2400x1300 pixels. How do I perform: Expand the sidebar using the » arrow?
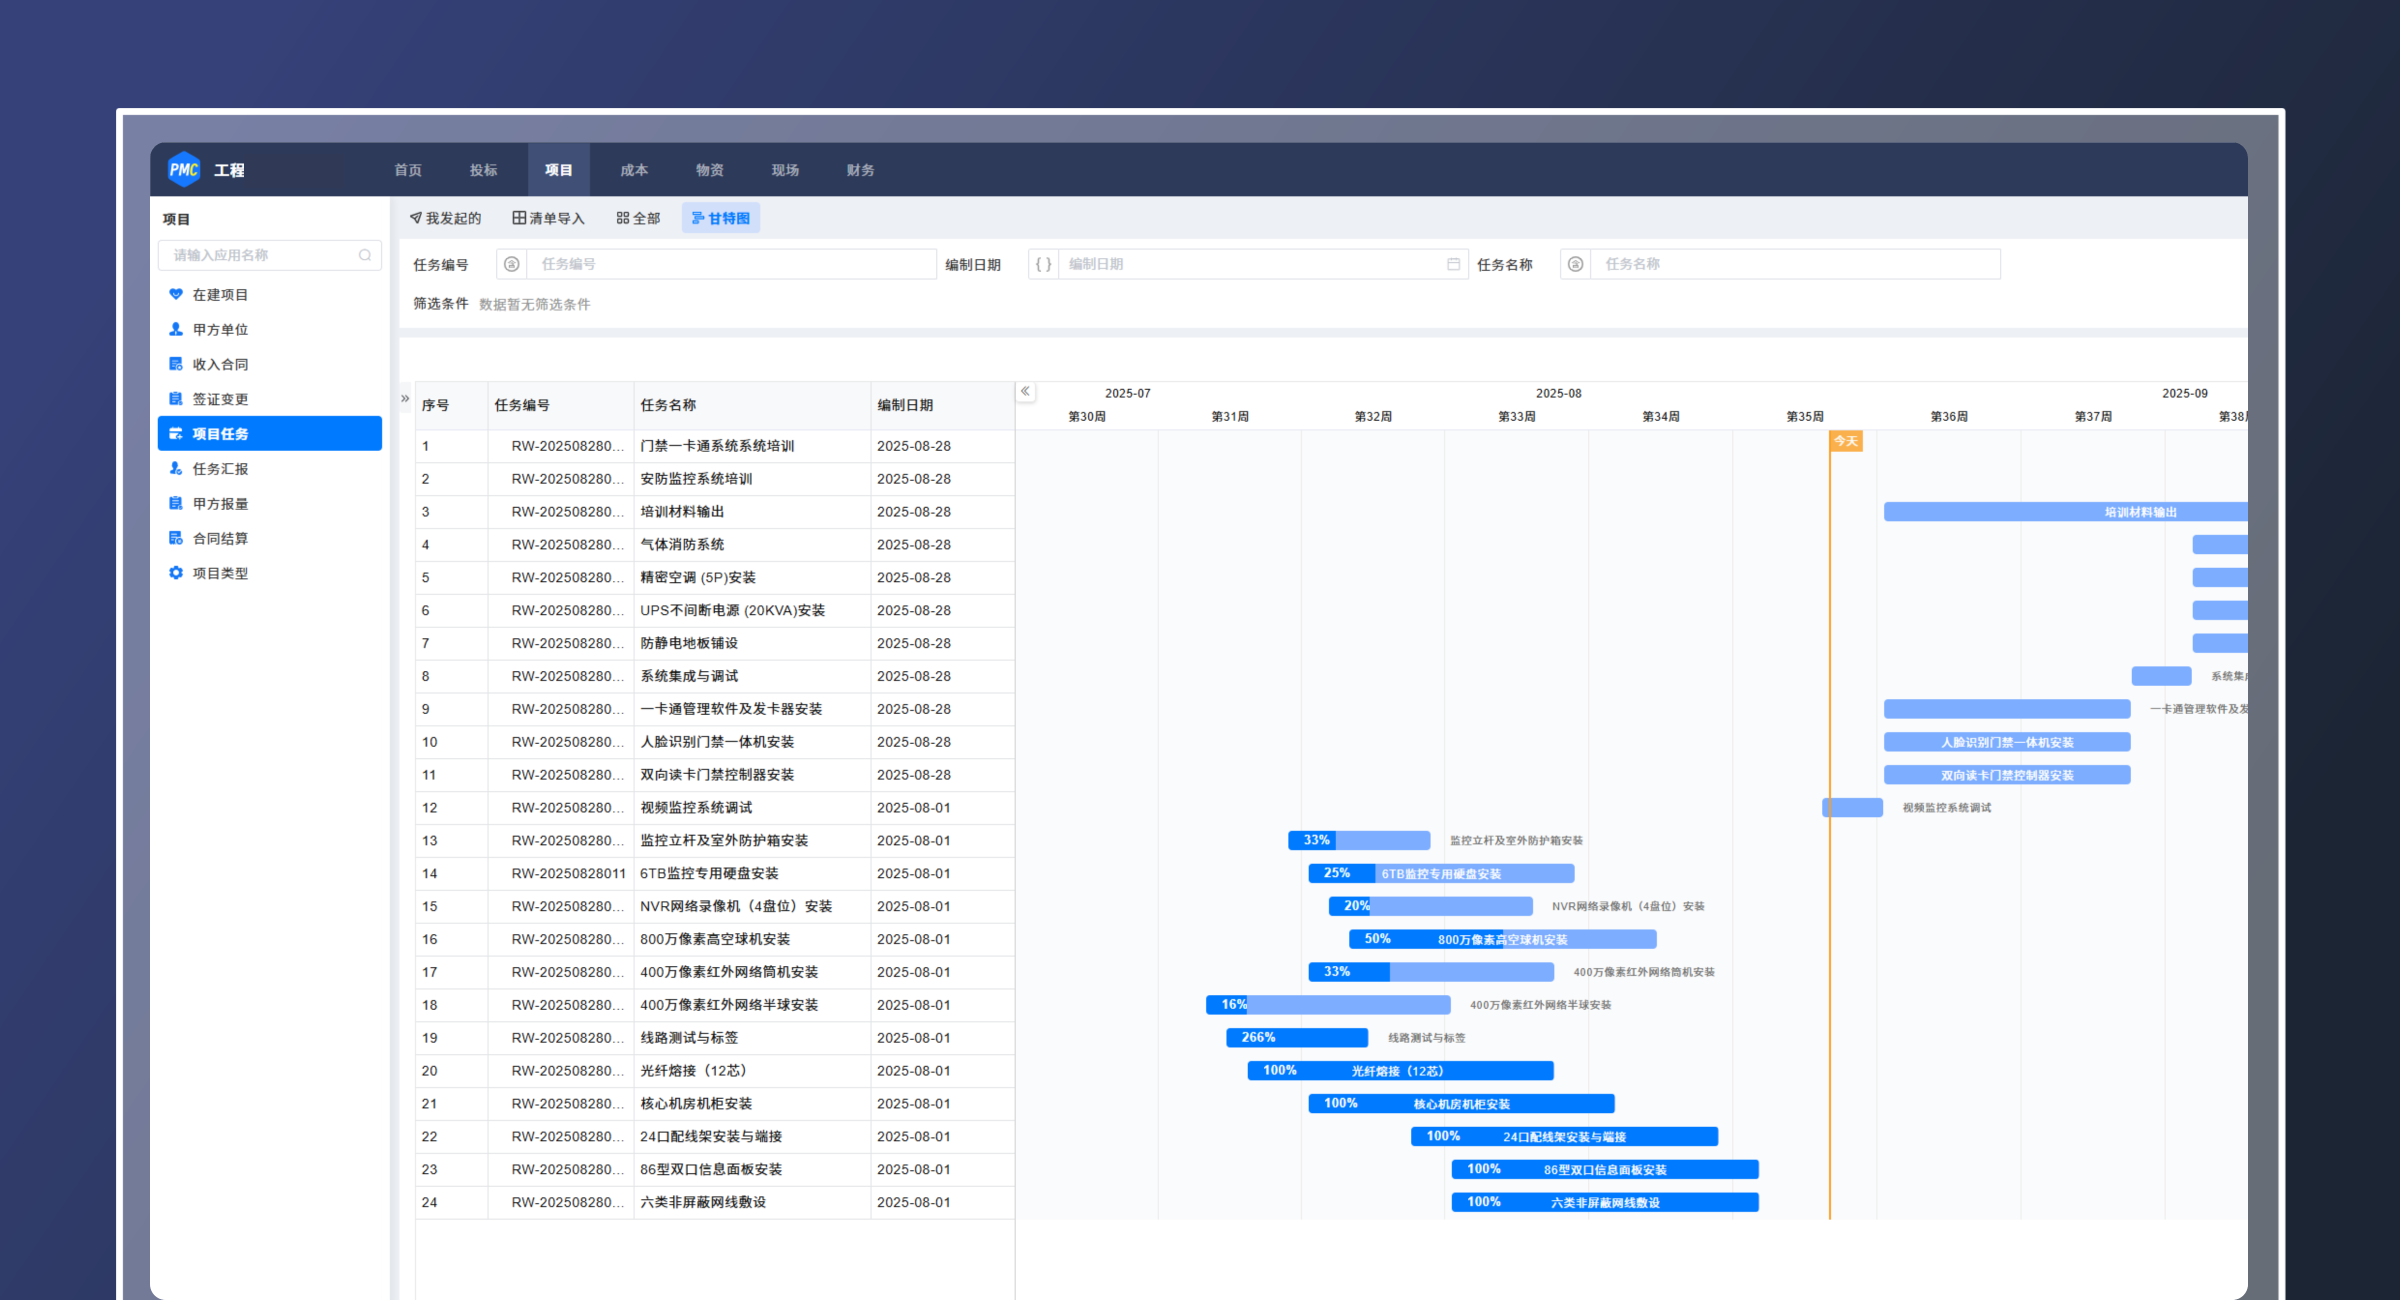click(x=405, y=398)
